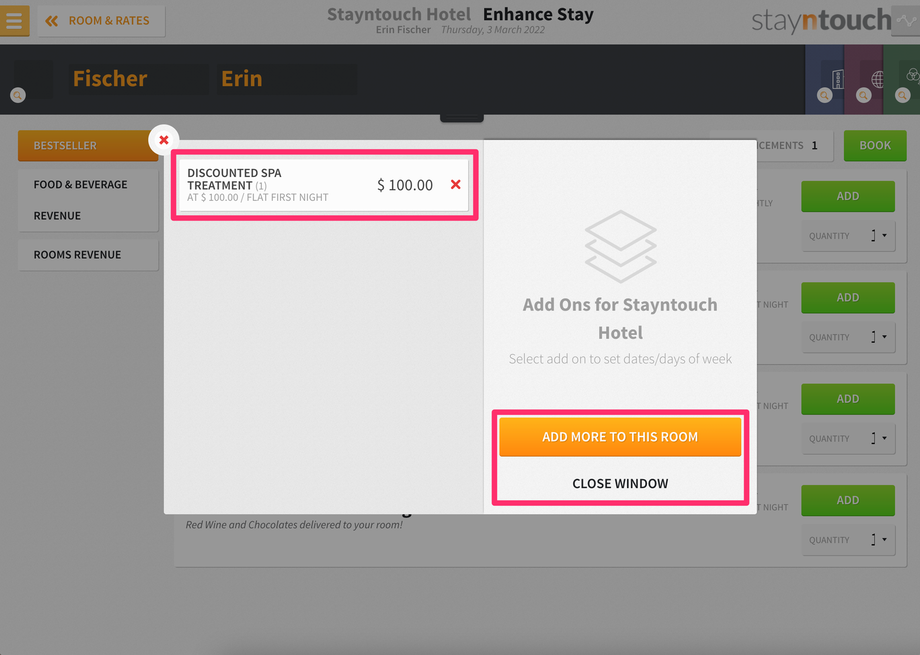Expand the guest card drawer handle
The image size is (920, 655).
(462, 118)
